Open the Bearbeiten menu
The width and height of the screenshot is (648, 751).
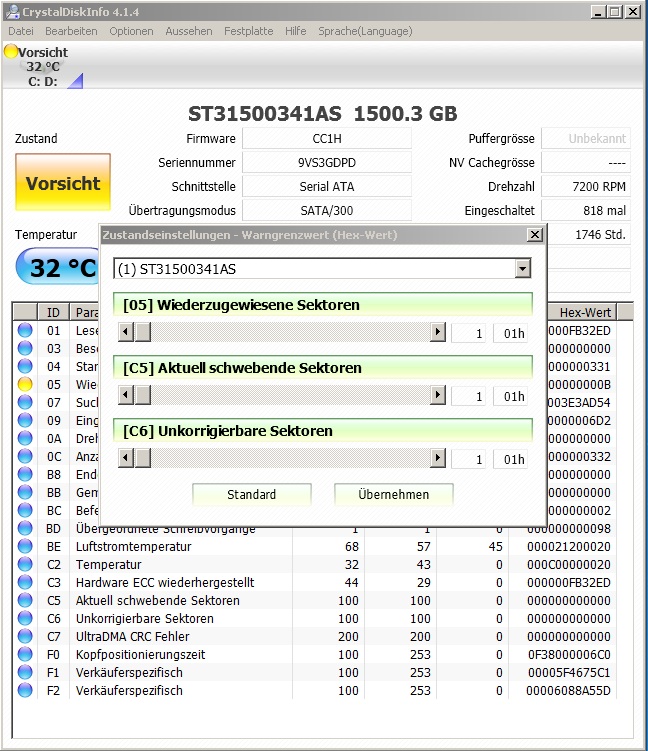point(71,31)
